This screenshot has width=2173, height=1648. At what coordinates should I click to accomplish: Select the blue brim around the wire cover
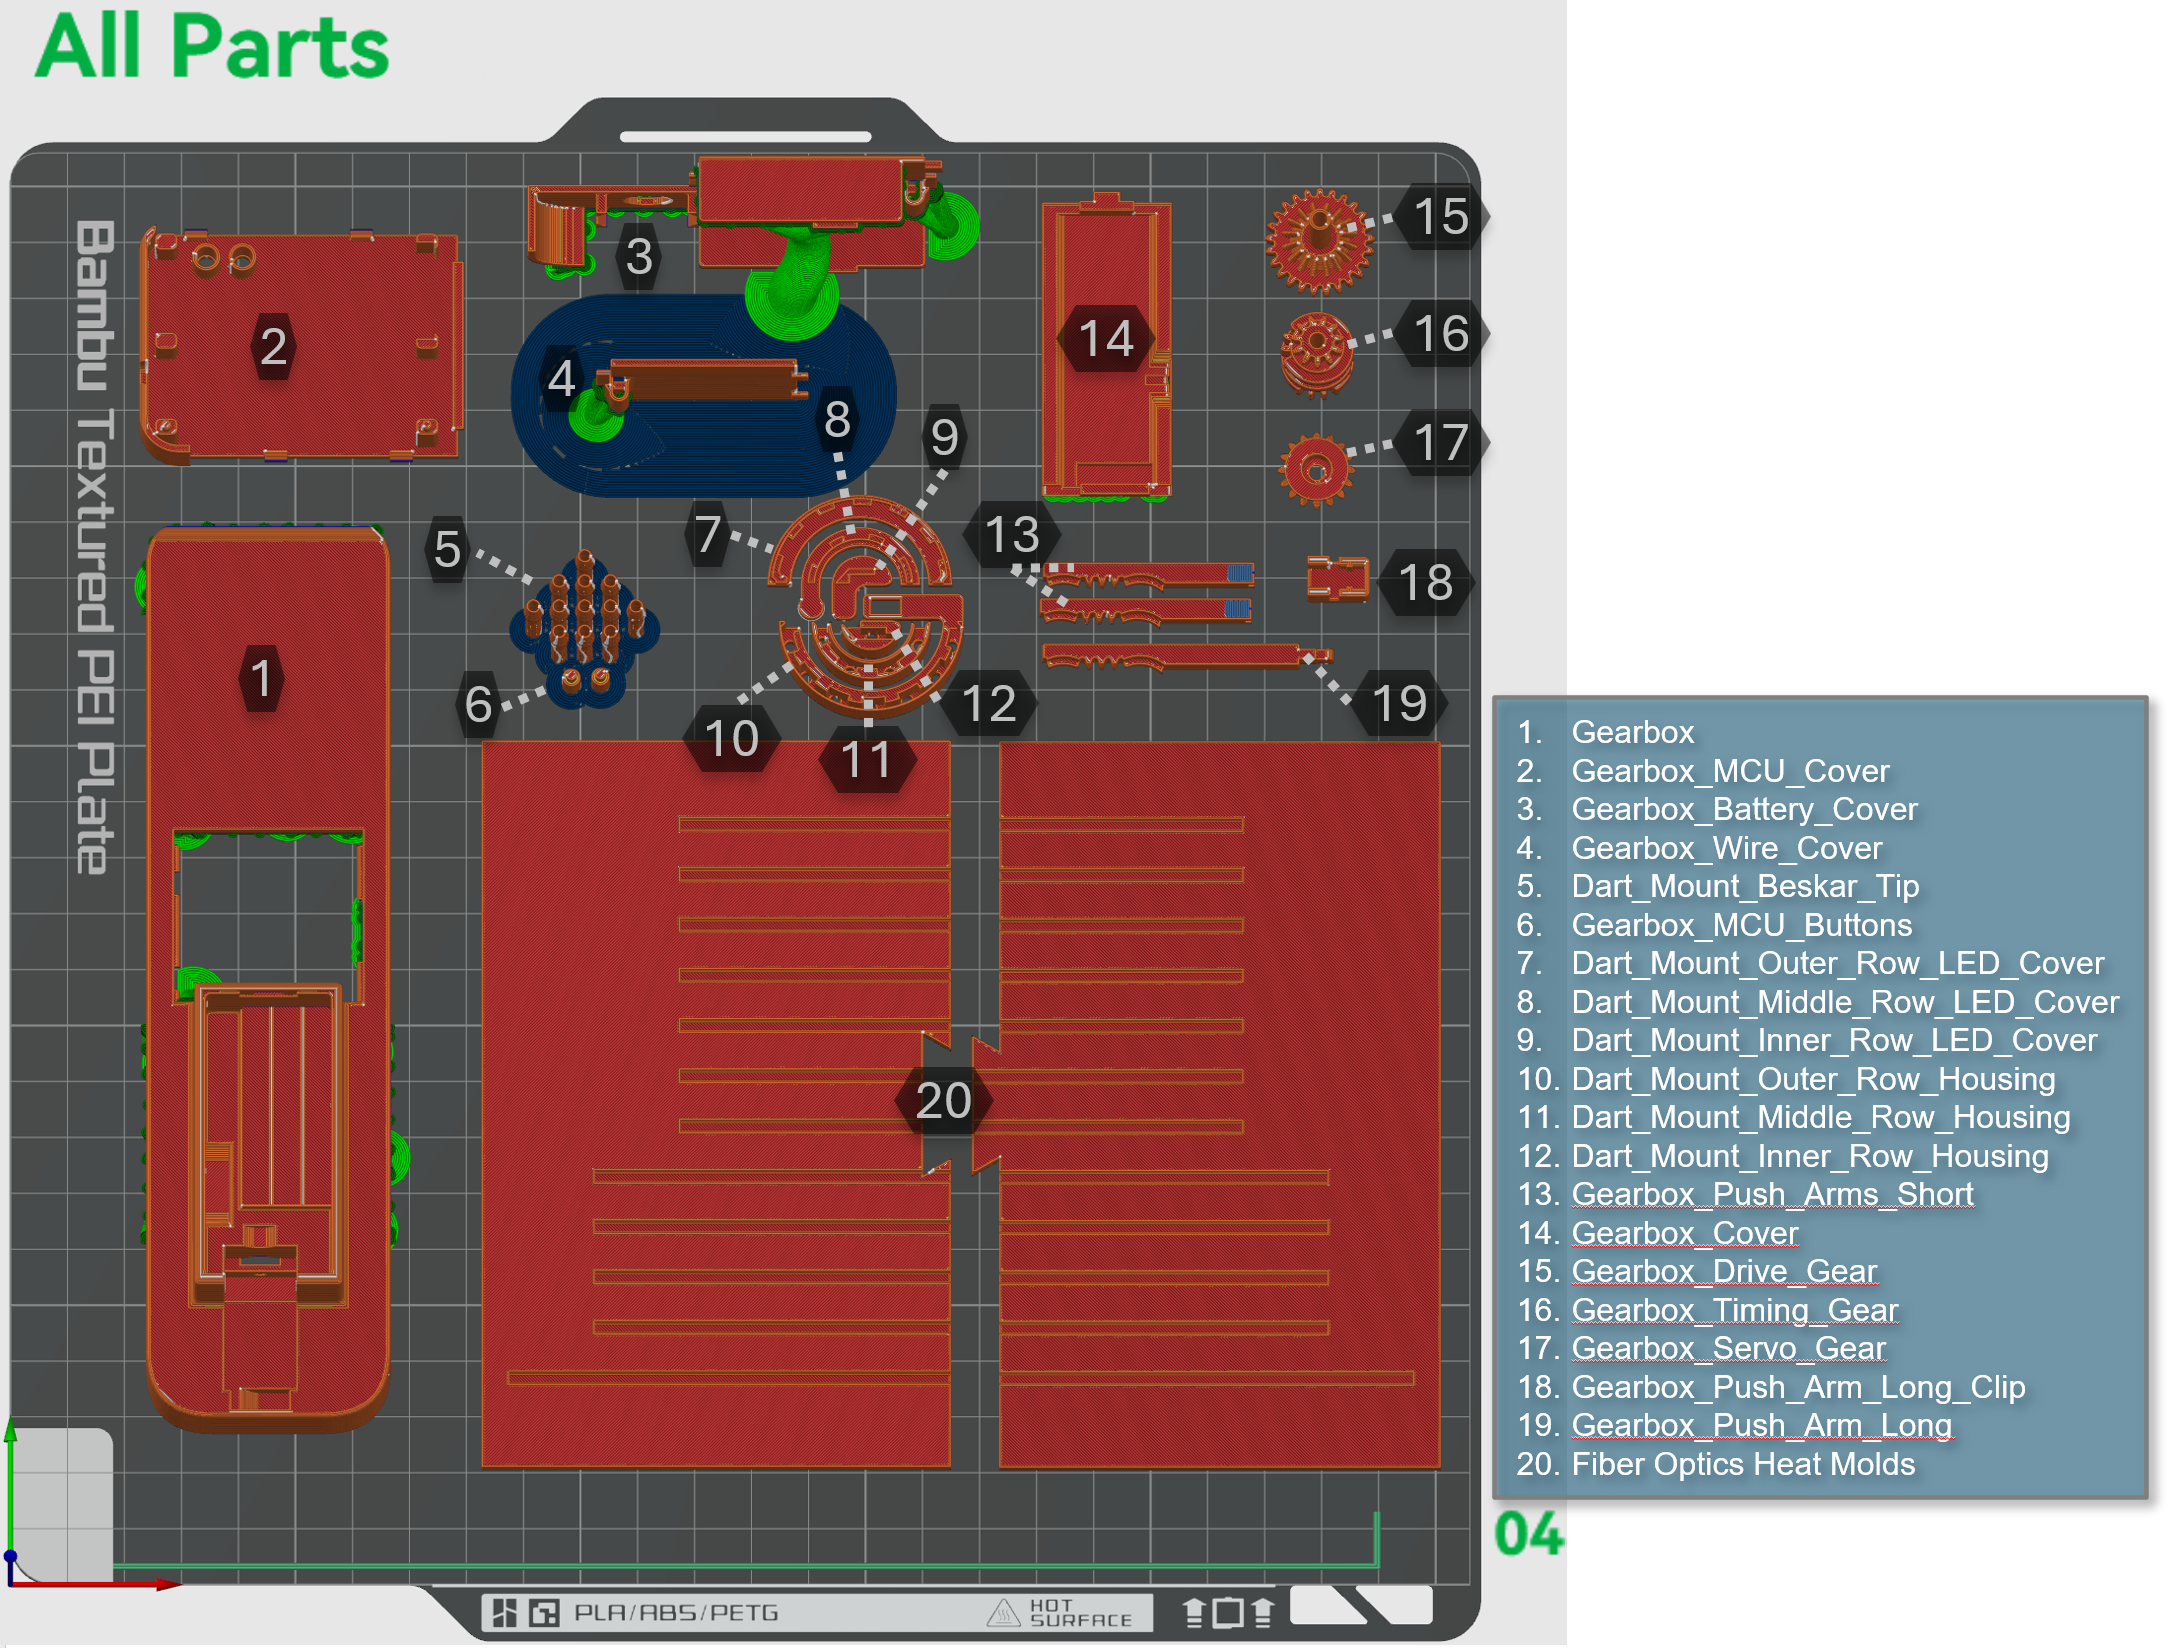pos(700,455)
